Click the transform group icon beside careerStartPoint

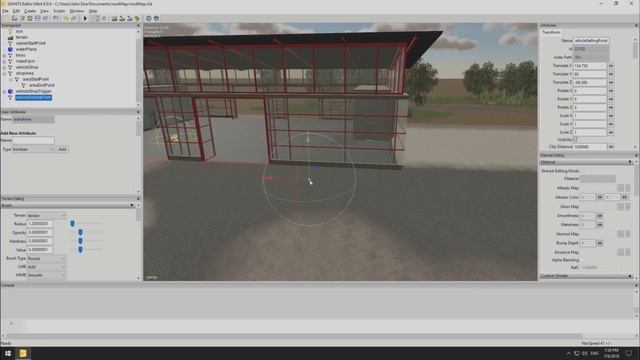tap(11, 43)
